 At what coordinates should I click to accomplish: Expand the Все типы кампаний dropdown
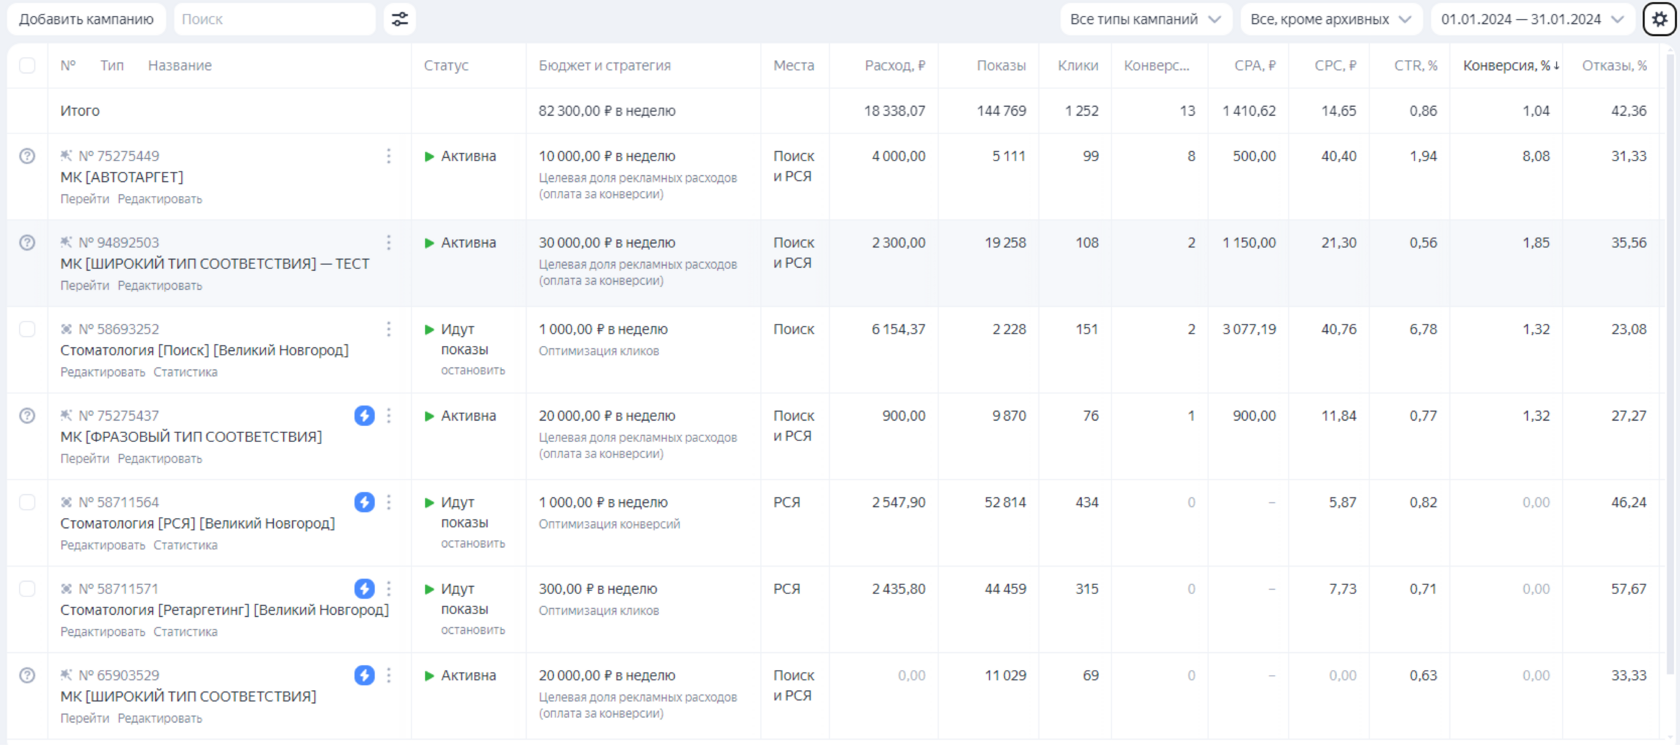point(1145,19)
